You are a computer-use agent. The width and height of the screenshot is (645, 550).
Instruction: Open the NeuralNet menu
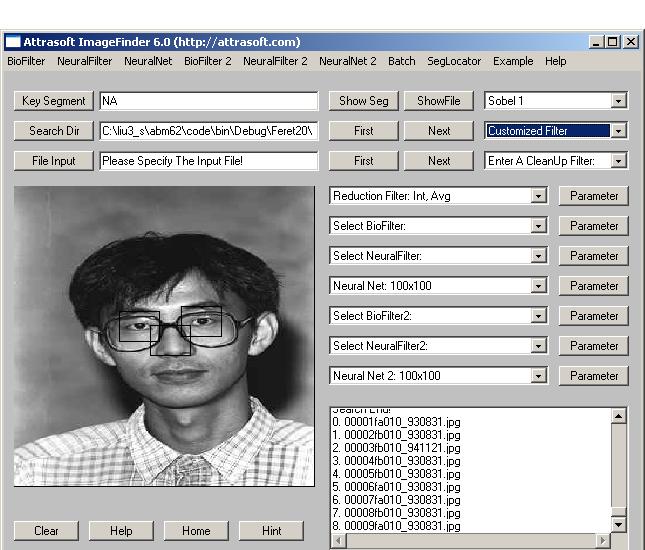(148, 61)
